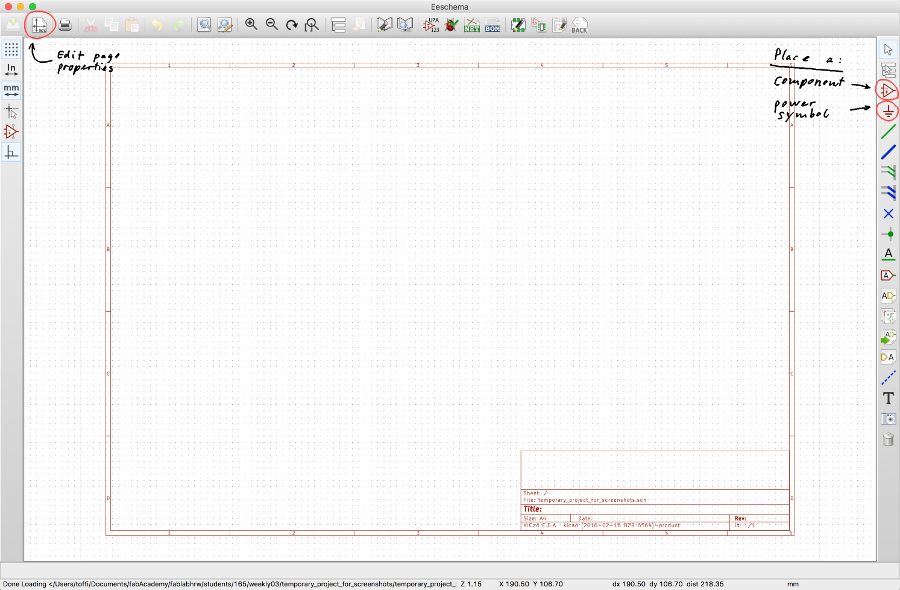Select the arrow cursor tool on right toolbar
This screenshot has width=900, height=590.
pos(888,49)
